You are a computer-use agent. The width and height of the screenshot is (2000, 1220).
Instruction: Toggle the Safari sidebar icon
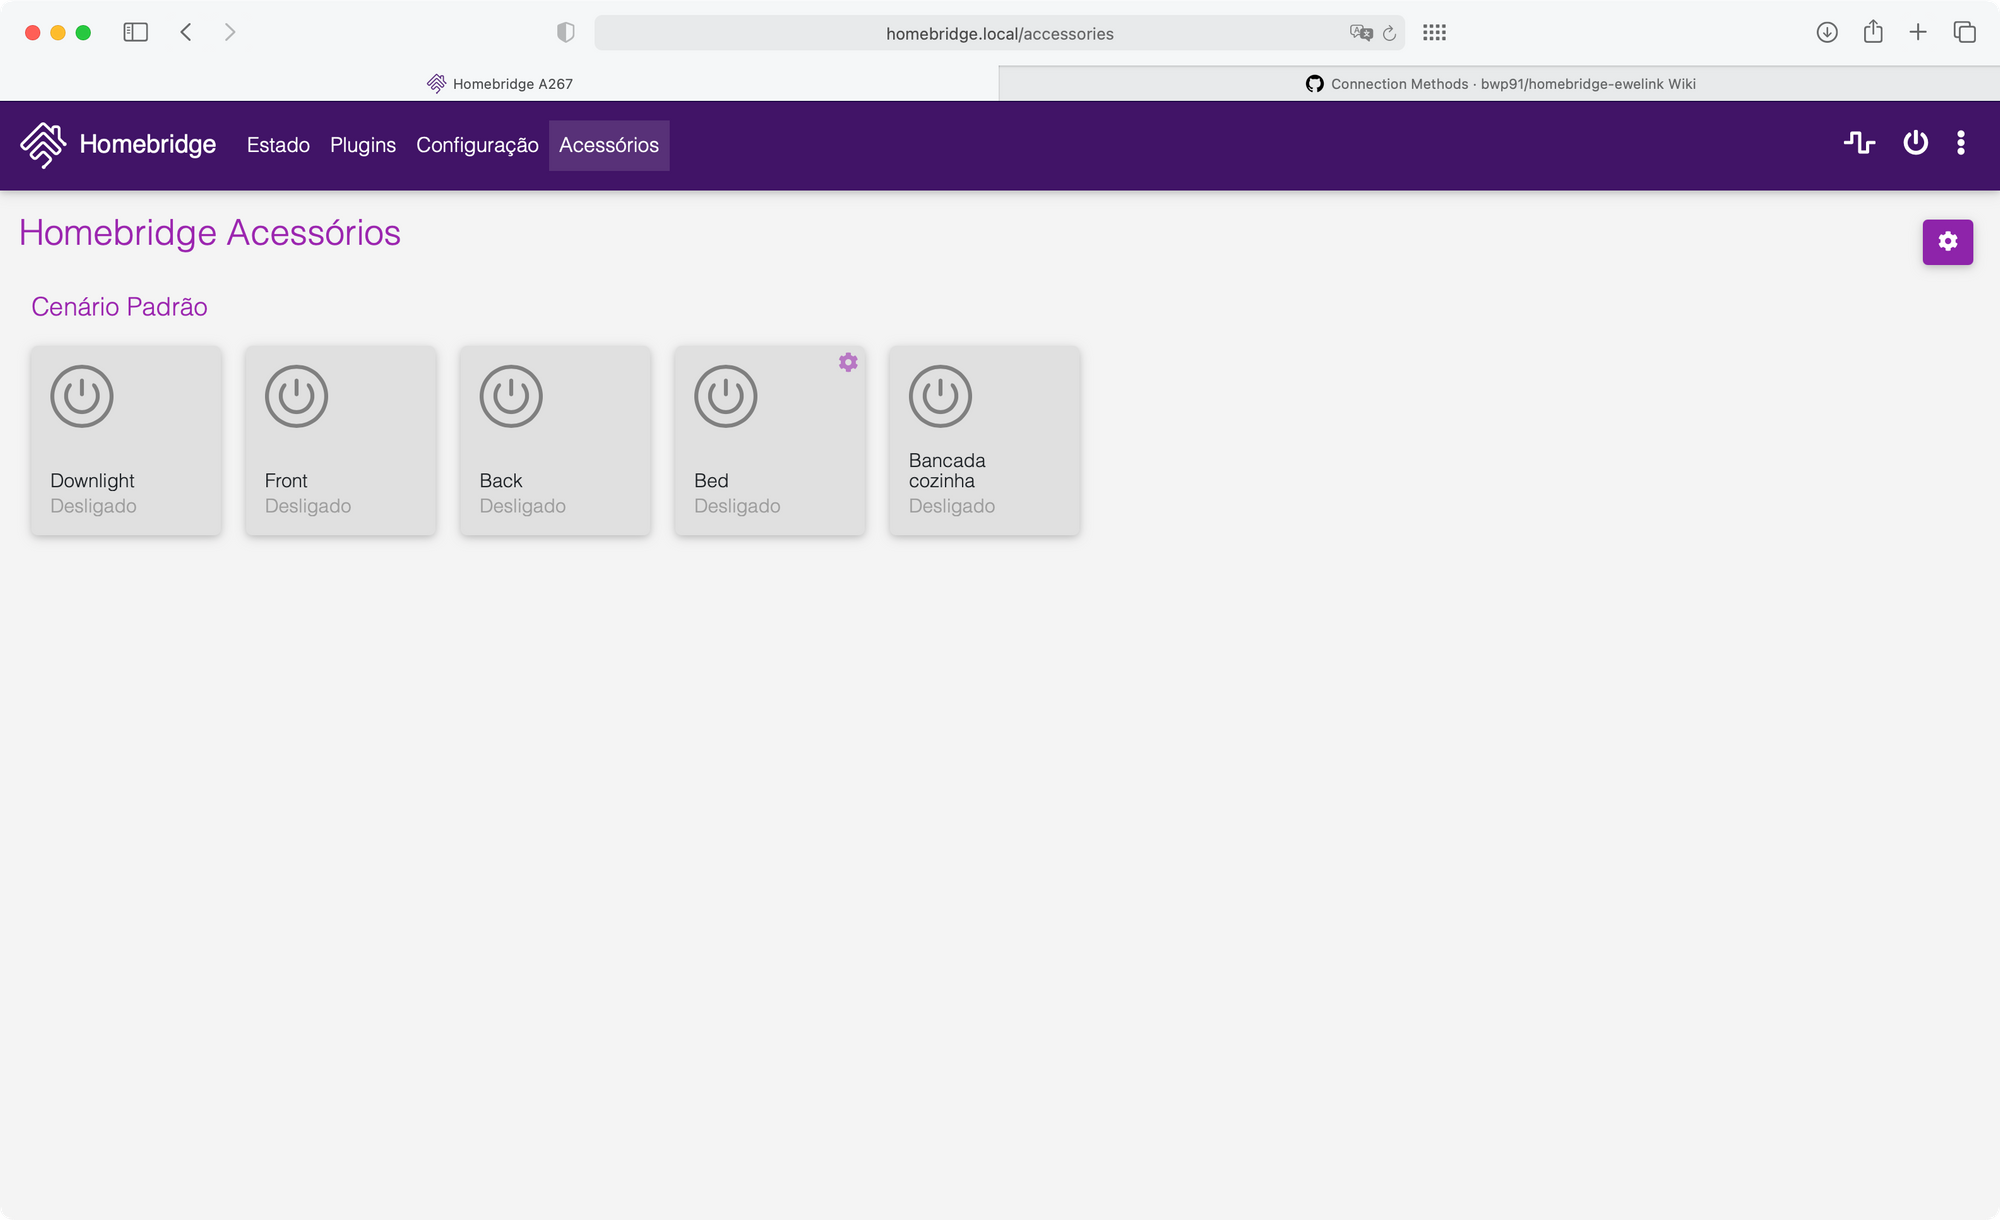pos(136,33)
